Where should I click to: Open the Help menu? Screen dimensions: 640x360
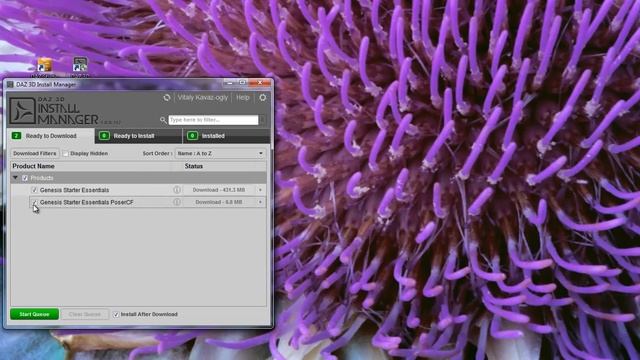click(242, 98)
